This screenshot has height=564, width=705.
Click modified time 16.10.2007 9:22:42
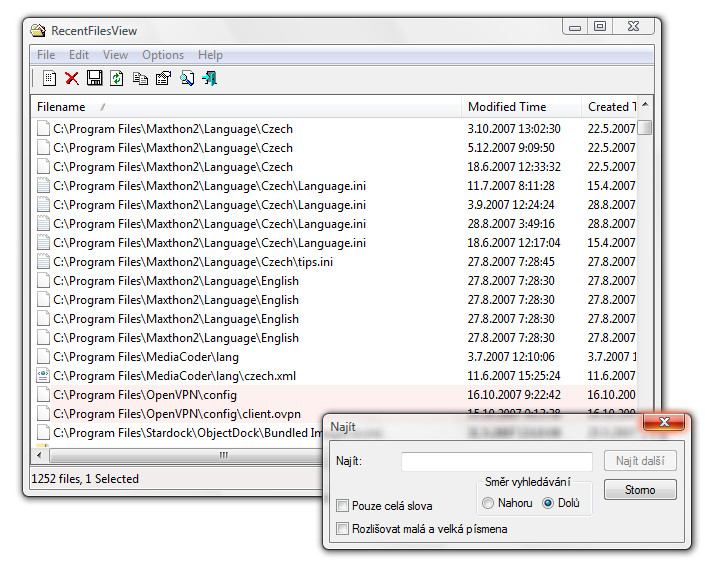tap(514, 395)
